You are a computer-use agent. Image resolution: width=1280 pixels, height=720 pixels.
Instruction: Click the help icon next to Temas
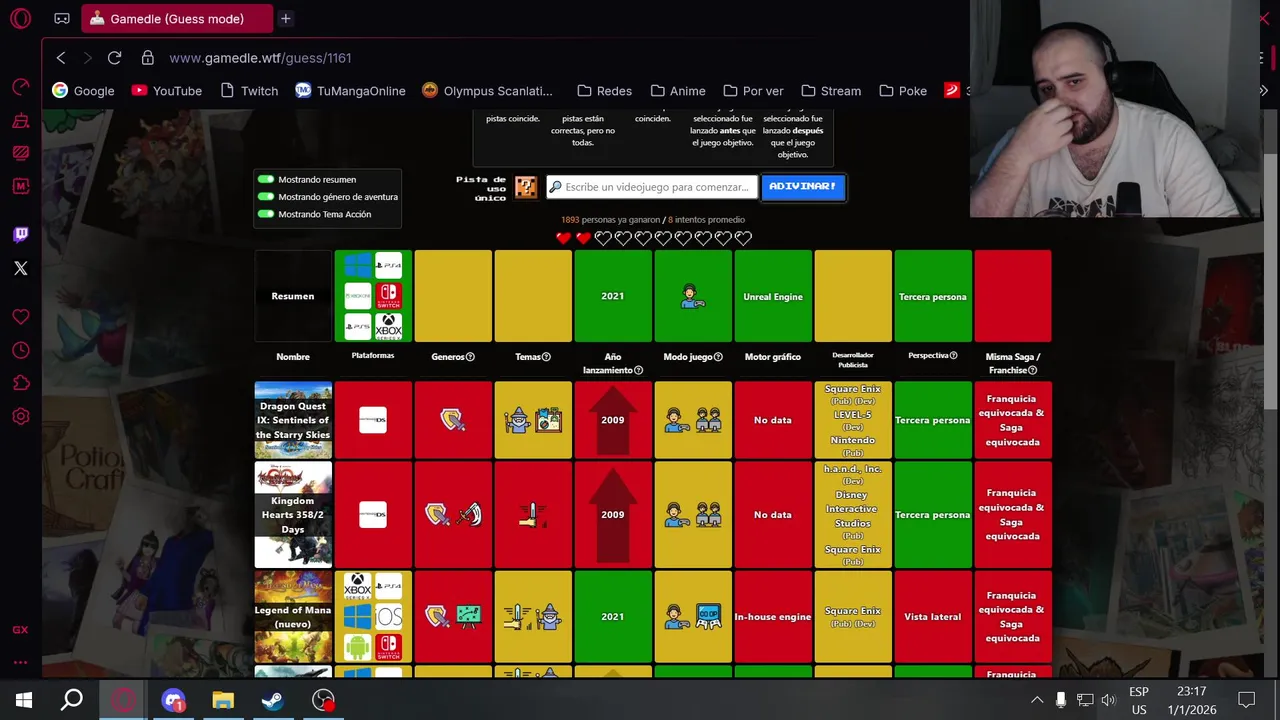pos(546,357)
